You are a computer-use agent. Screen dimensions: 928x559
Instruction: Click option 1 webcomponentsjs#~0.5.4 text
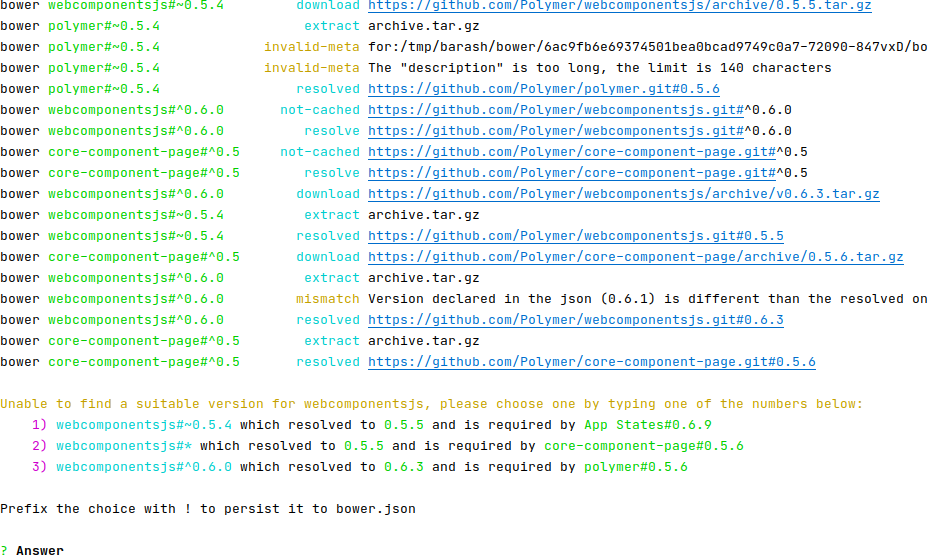tap(144, 425)
